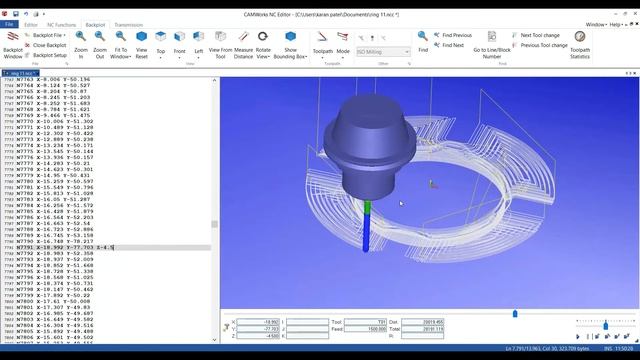Click Find Next

point(449,45)
